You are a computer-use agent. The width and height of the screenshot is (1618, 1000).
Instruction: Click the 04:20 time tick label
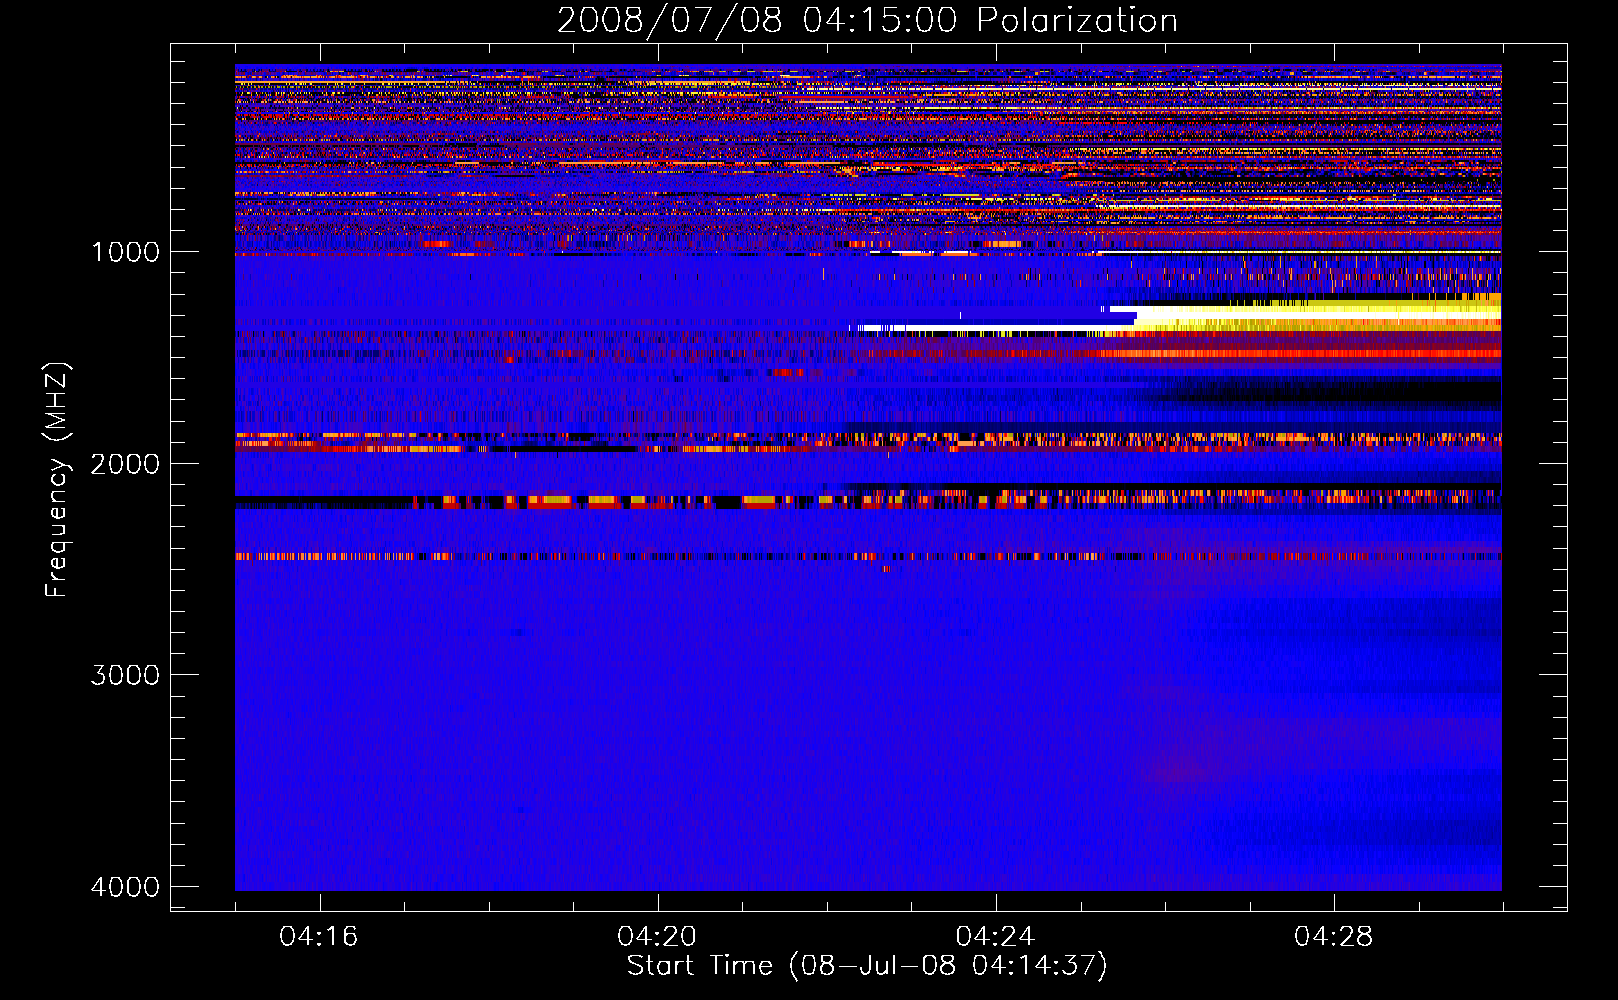[657, 937]
